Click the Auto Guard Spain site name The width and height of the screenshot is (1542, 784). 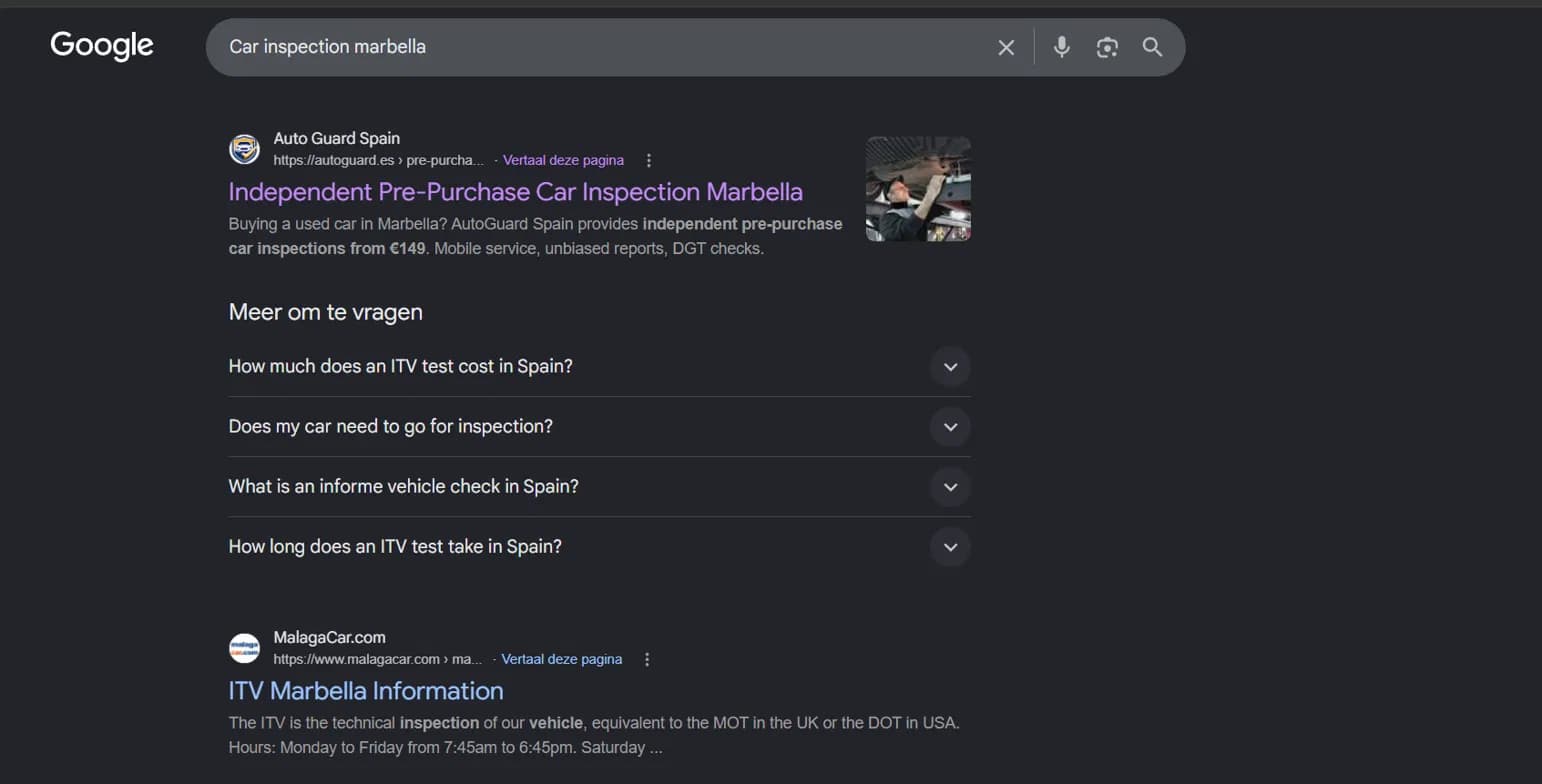tap(336, 138)
